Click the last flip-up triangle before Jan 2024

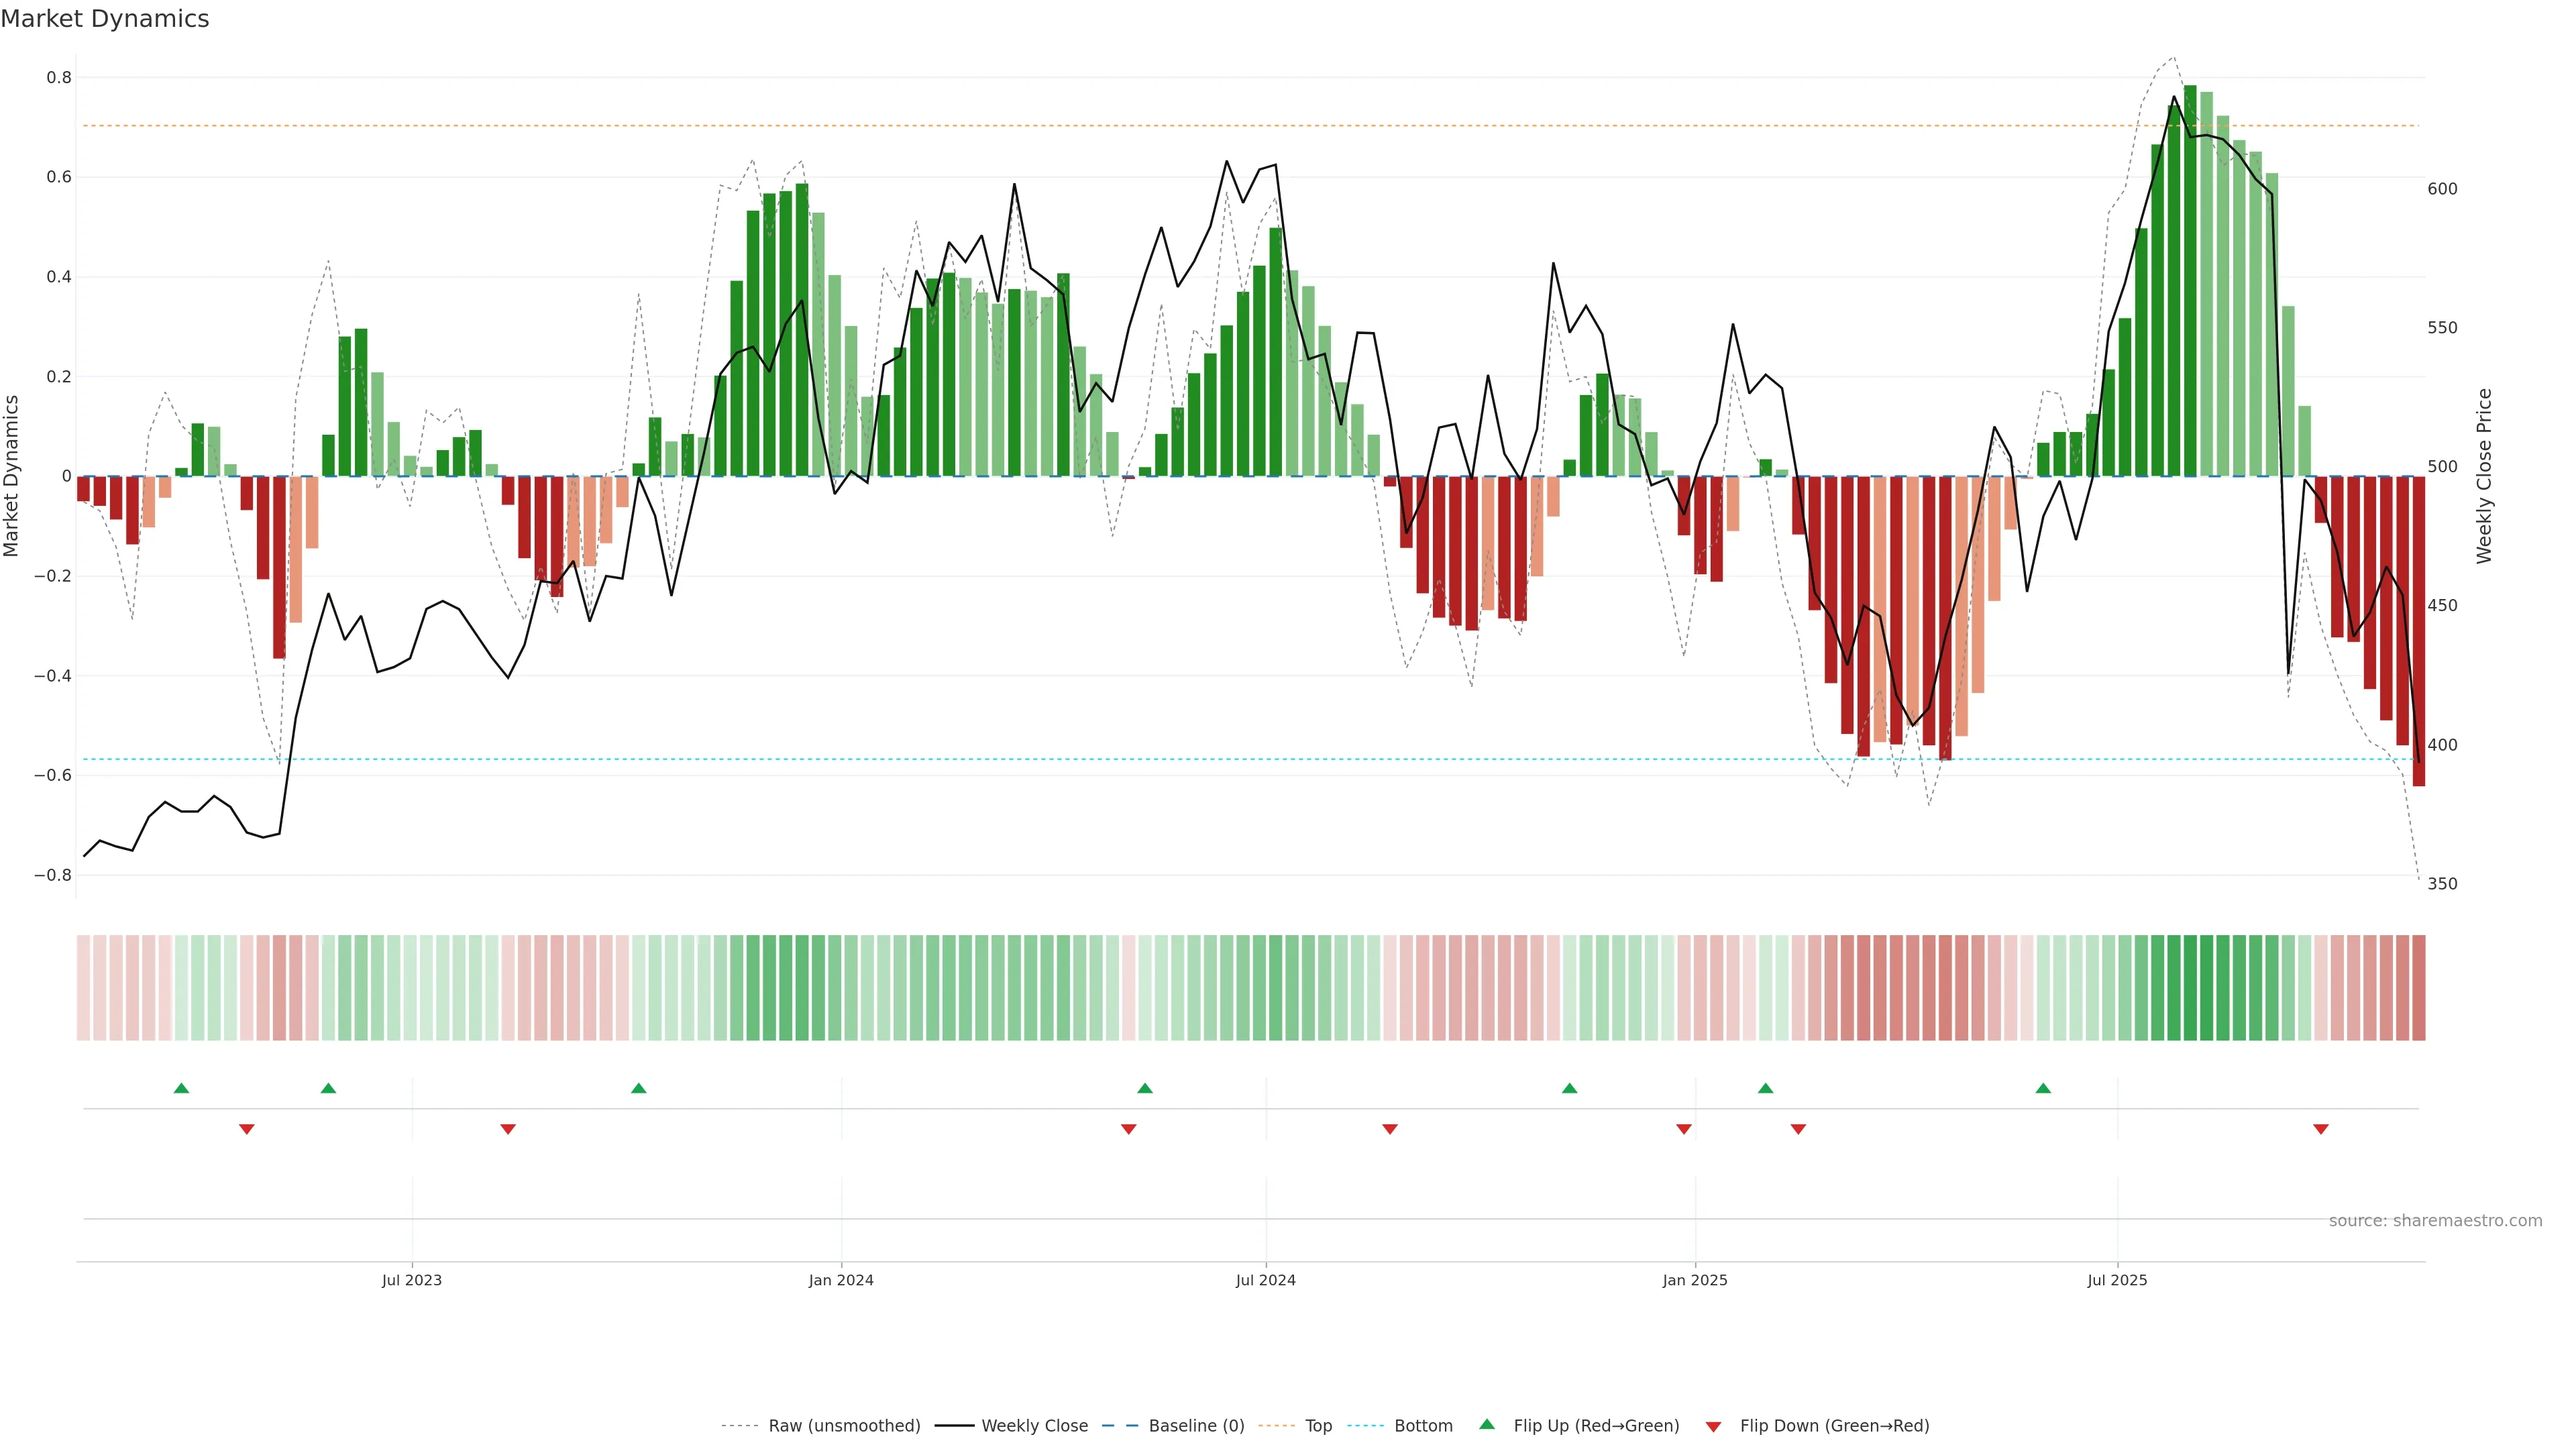(639, 1088)
